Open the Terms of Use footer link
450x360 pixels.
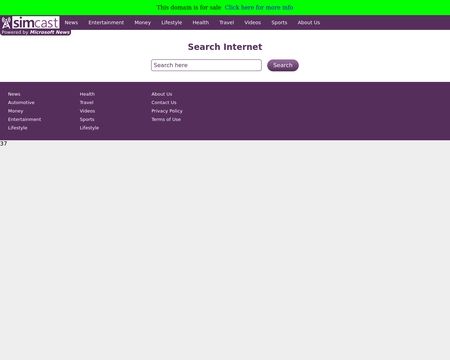pyautogui.click(x=166, y=119)
